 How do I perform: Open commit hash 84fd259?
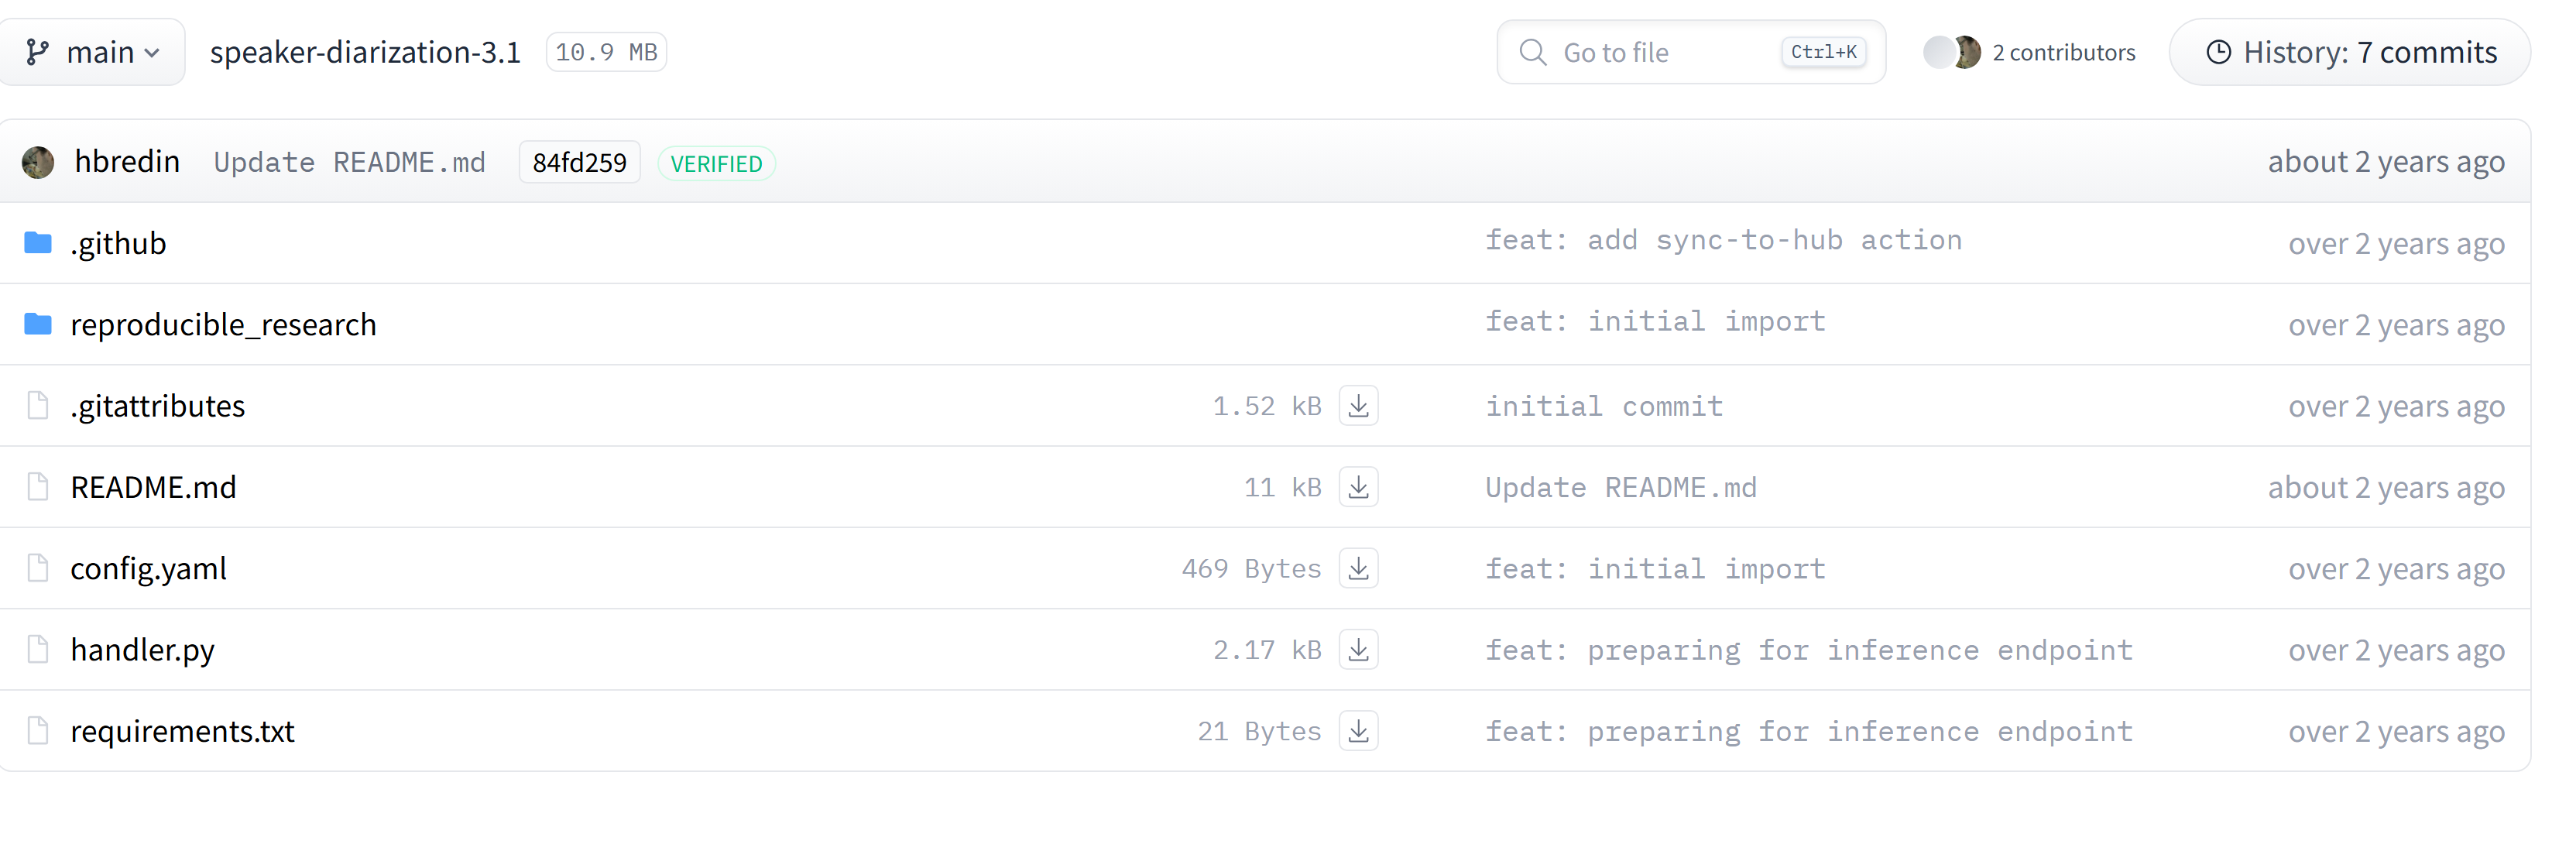pos(579,162)
